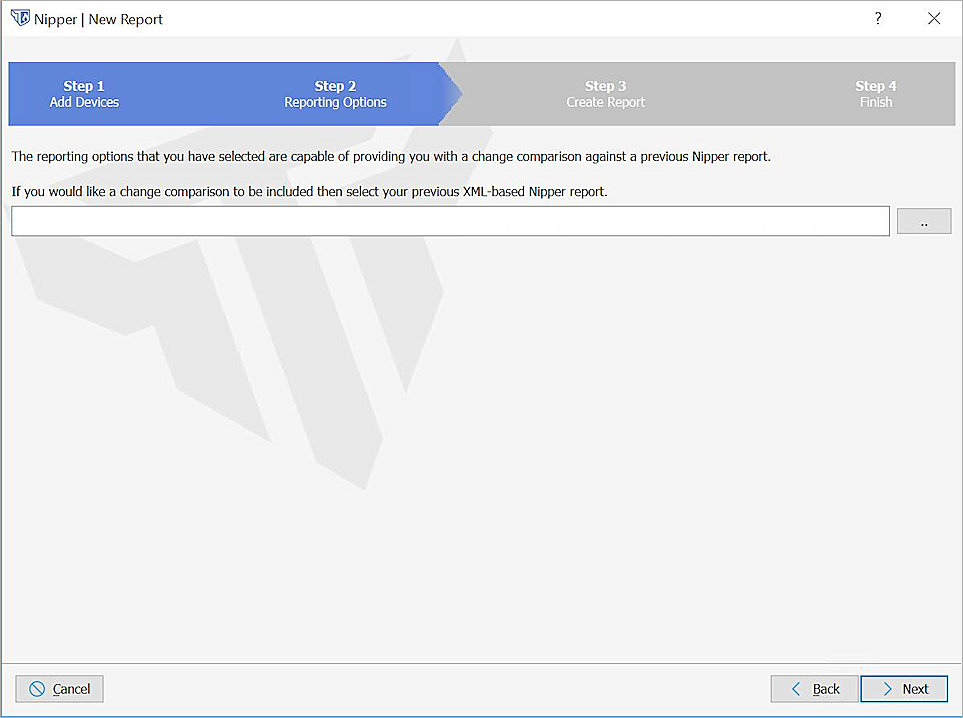Jump to Step 3 Create Report

pyautogui.click(x=605, y=93)
